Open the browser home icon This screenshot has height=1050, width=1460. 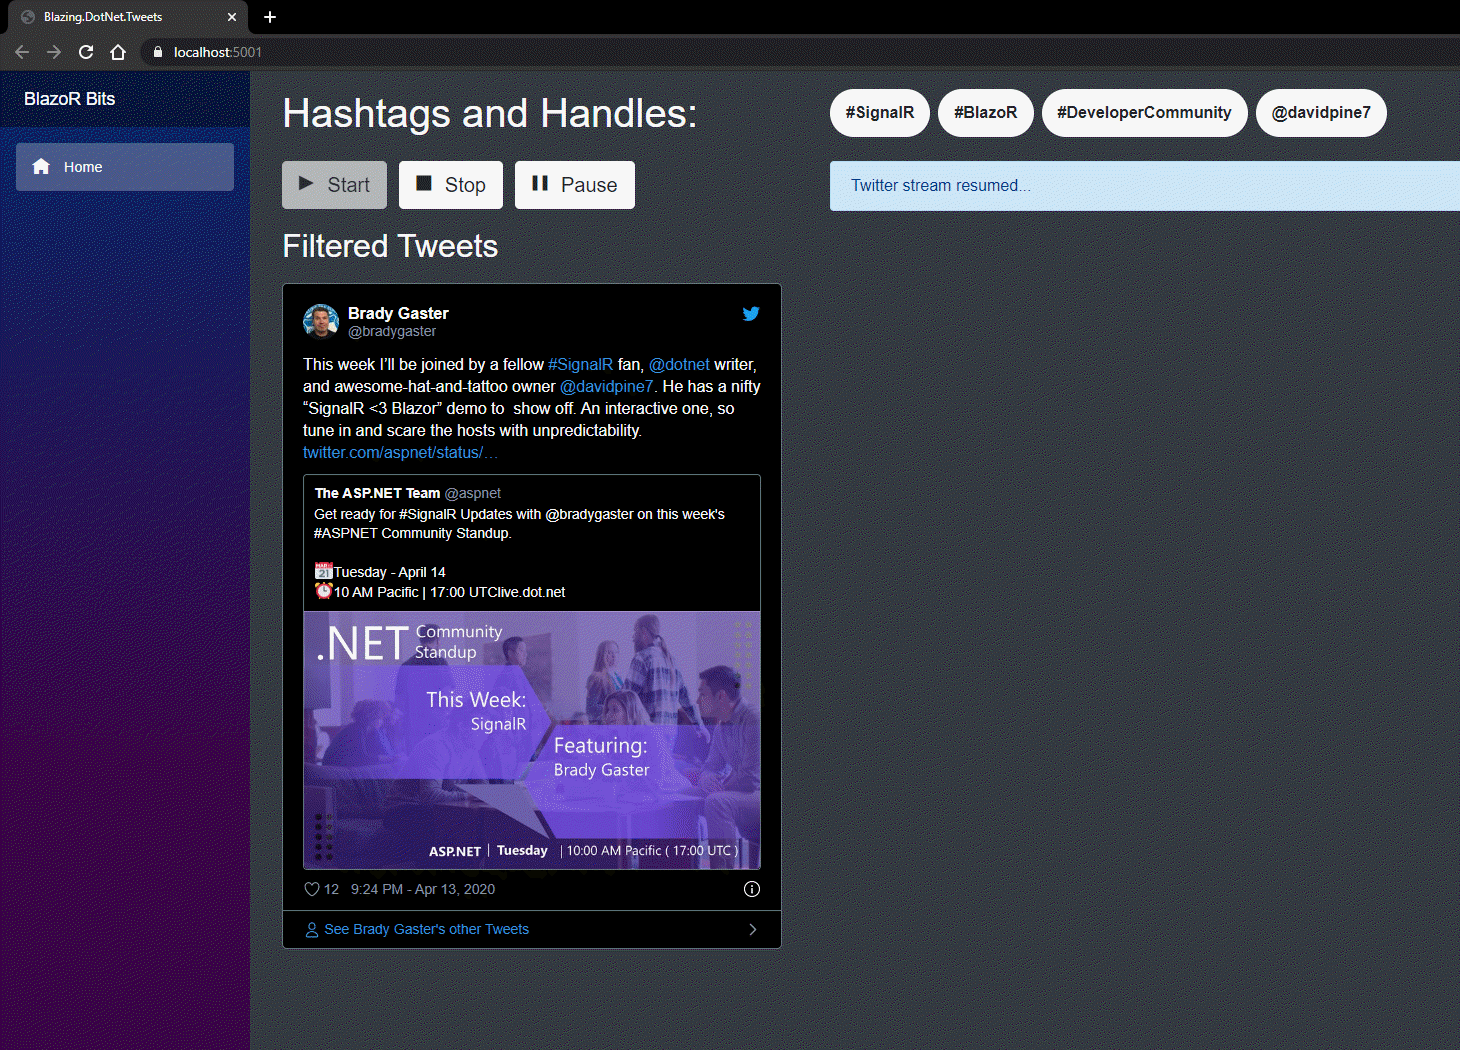[x=118, y=52]
